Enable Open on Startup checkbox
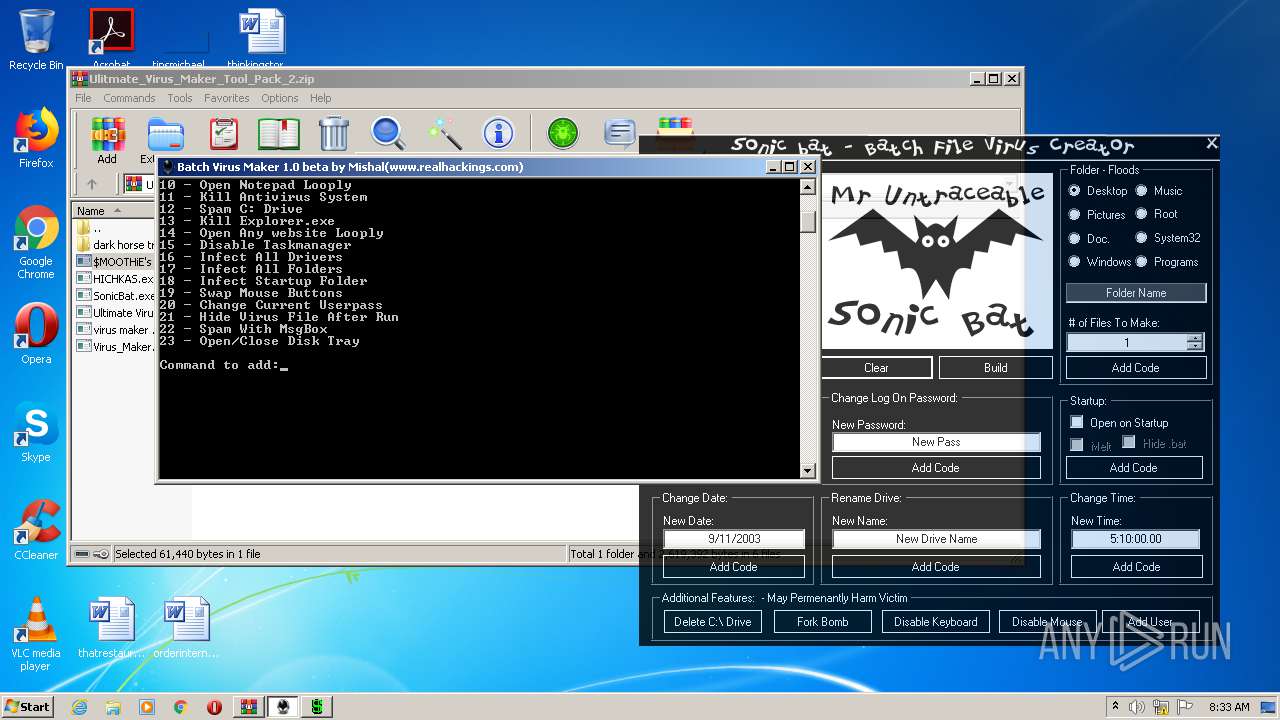This screenshot has width=1280, height=720. 1077,422
